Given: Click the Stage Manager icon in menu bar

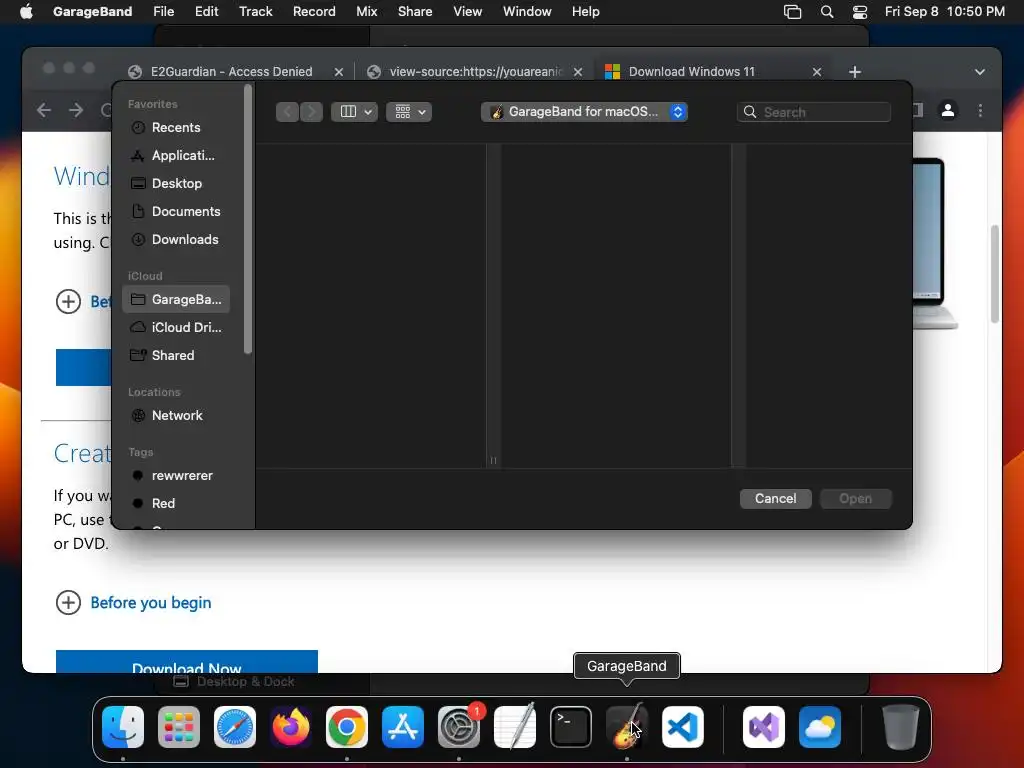Looking at the screenshot, I should tap(792, 12).
